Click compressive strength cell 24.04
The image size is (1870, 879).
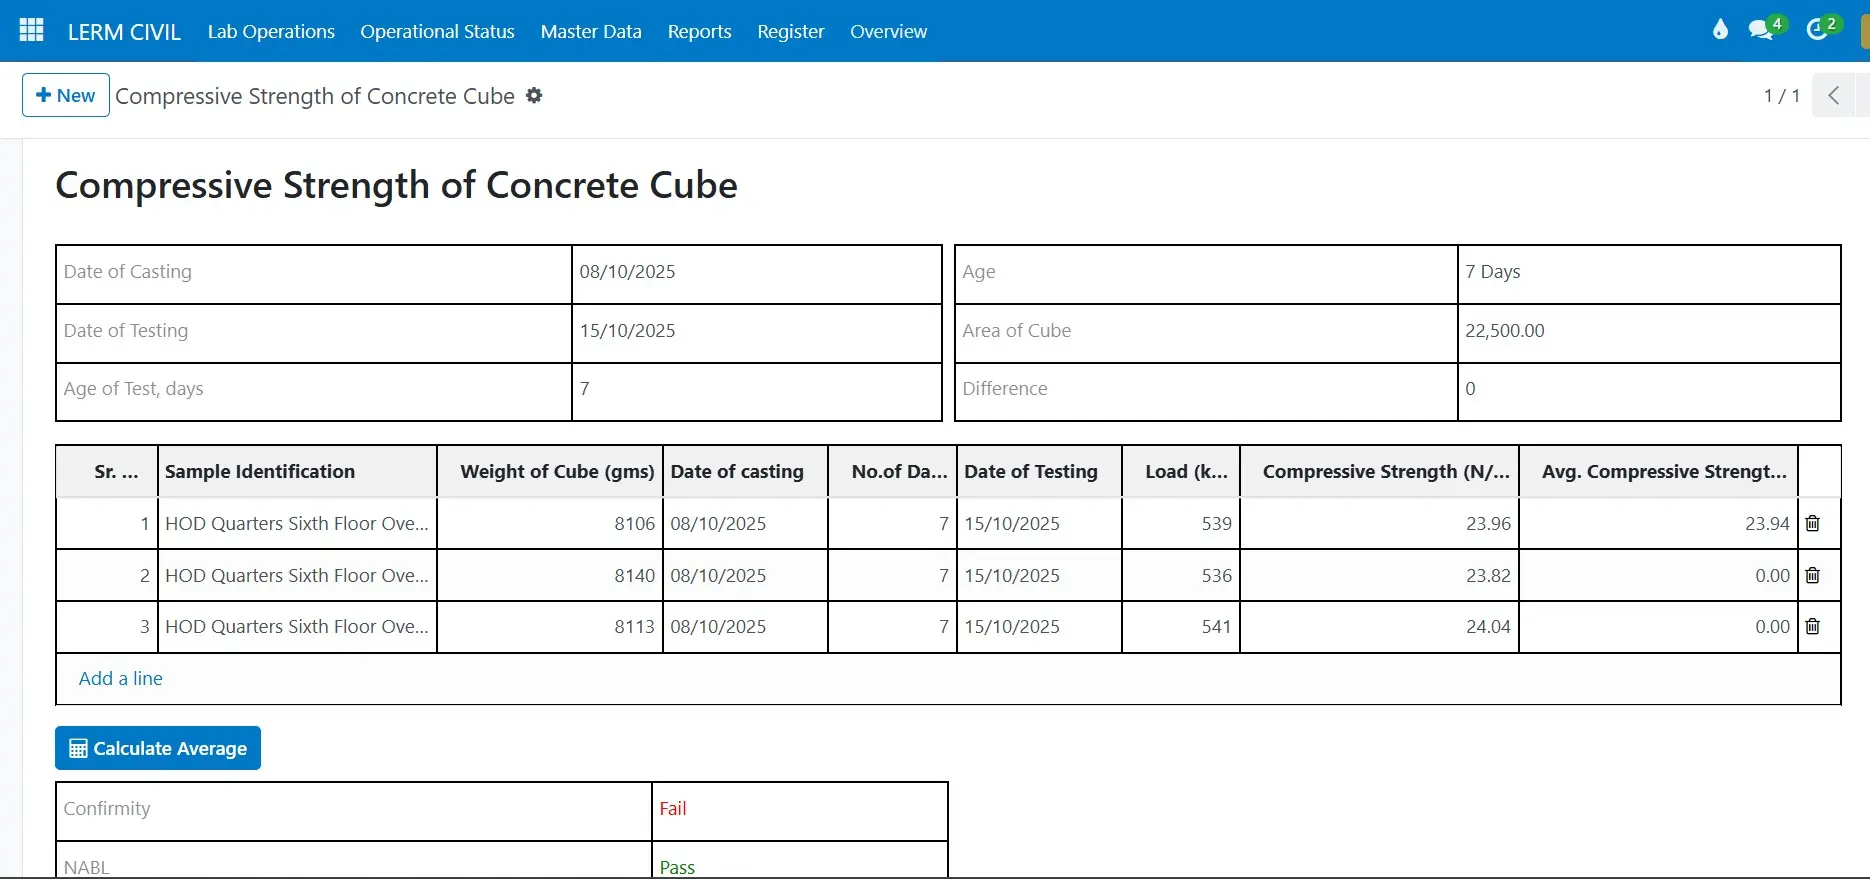point(1379,626)
